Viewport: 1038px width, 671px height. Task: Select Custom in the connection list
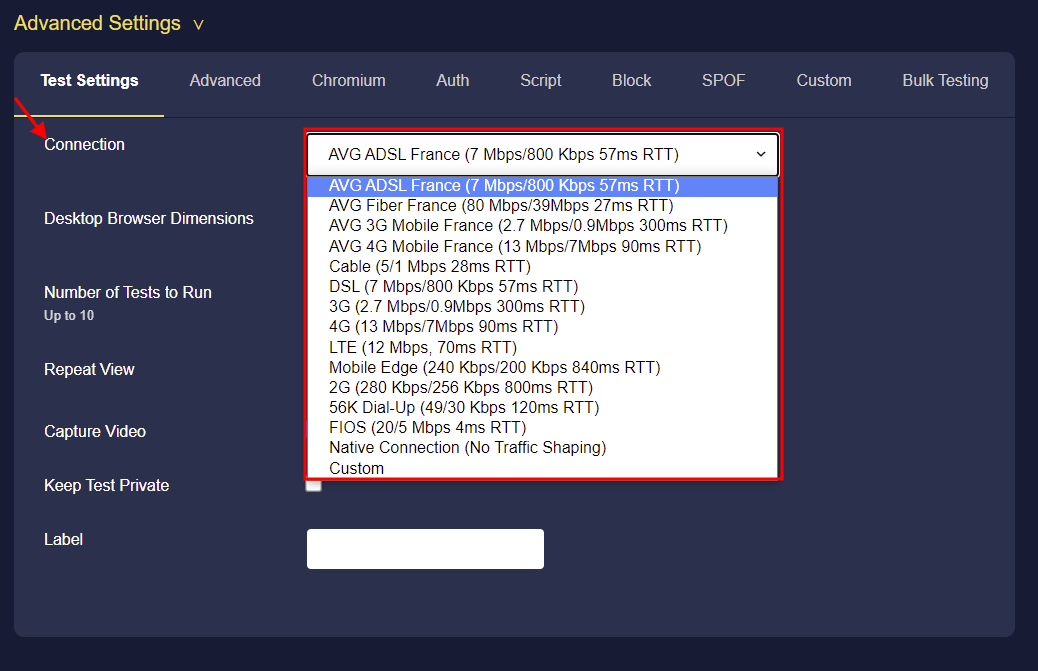coord(543,468)
